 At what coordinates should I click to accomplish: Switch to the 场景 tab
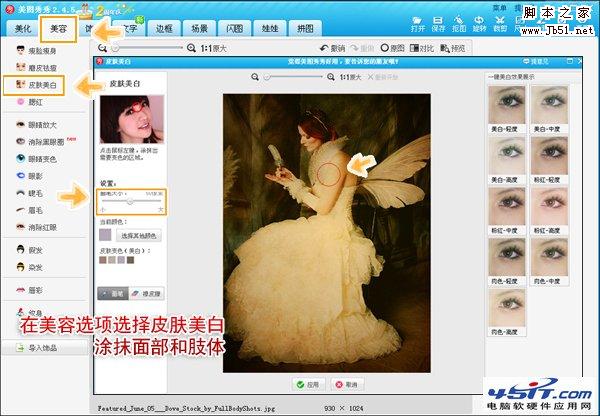[199, 29]
